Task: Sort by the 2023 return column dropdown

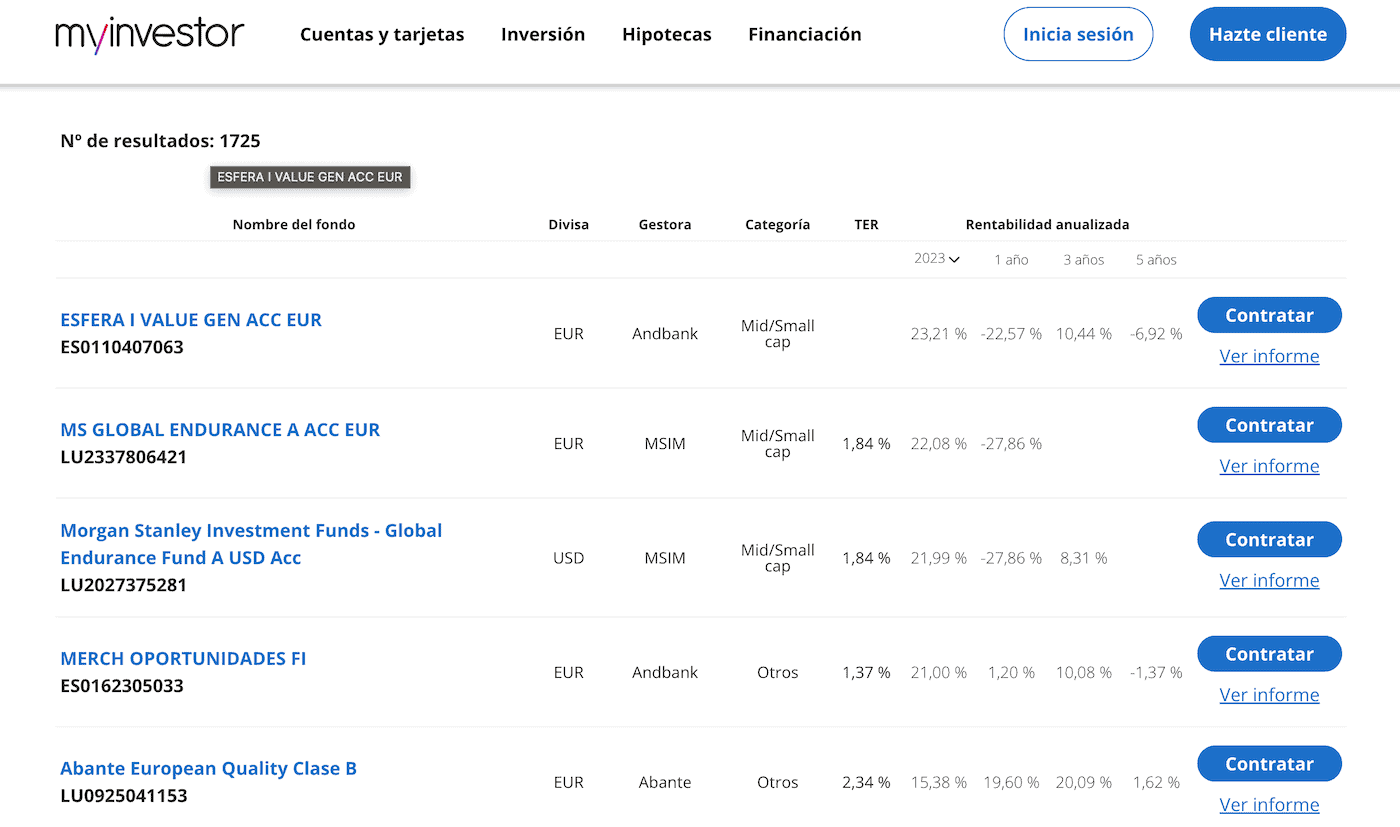Action: click(x=937, y=259)
